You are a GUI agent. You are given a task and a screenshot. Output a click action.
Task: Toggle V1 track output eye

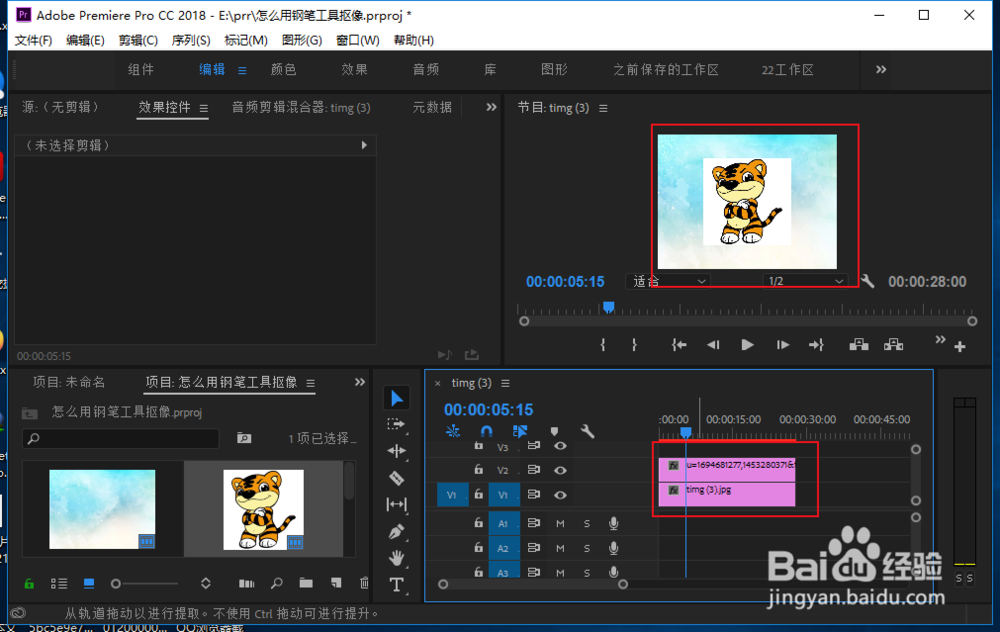click(x=560, y=494)
